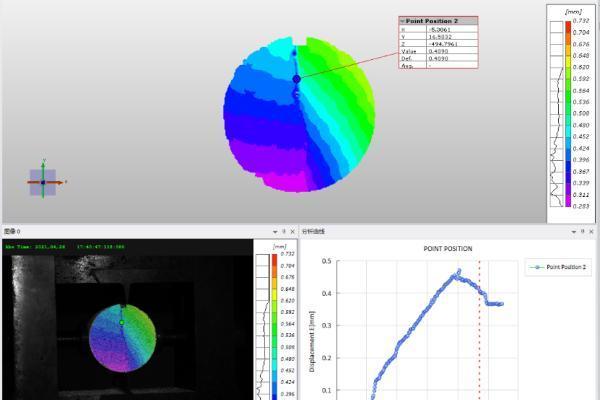
Task: Select the Value row in Point Position 2 box
Action: (x=439, y=51)
